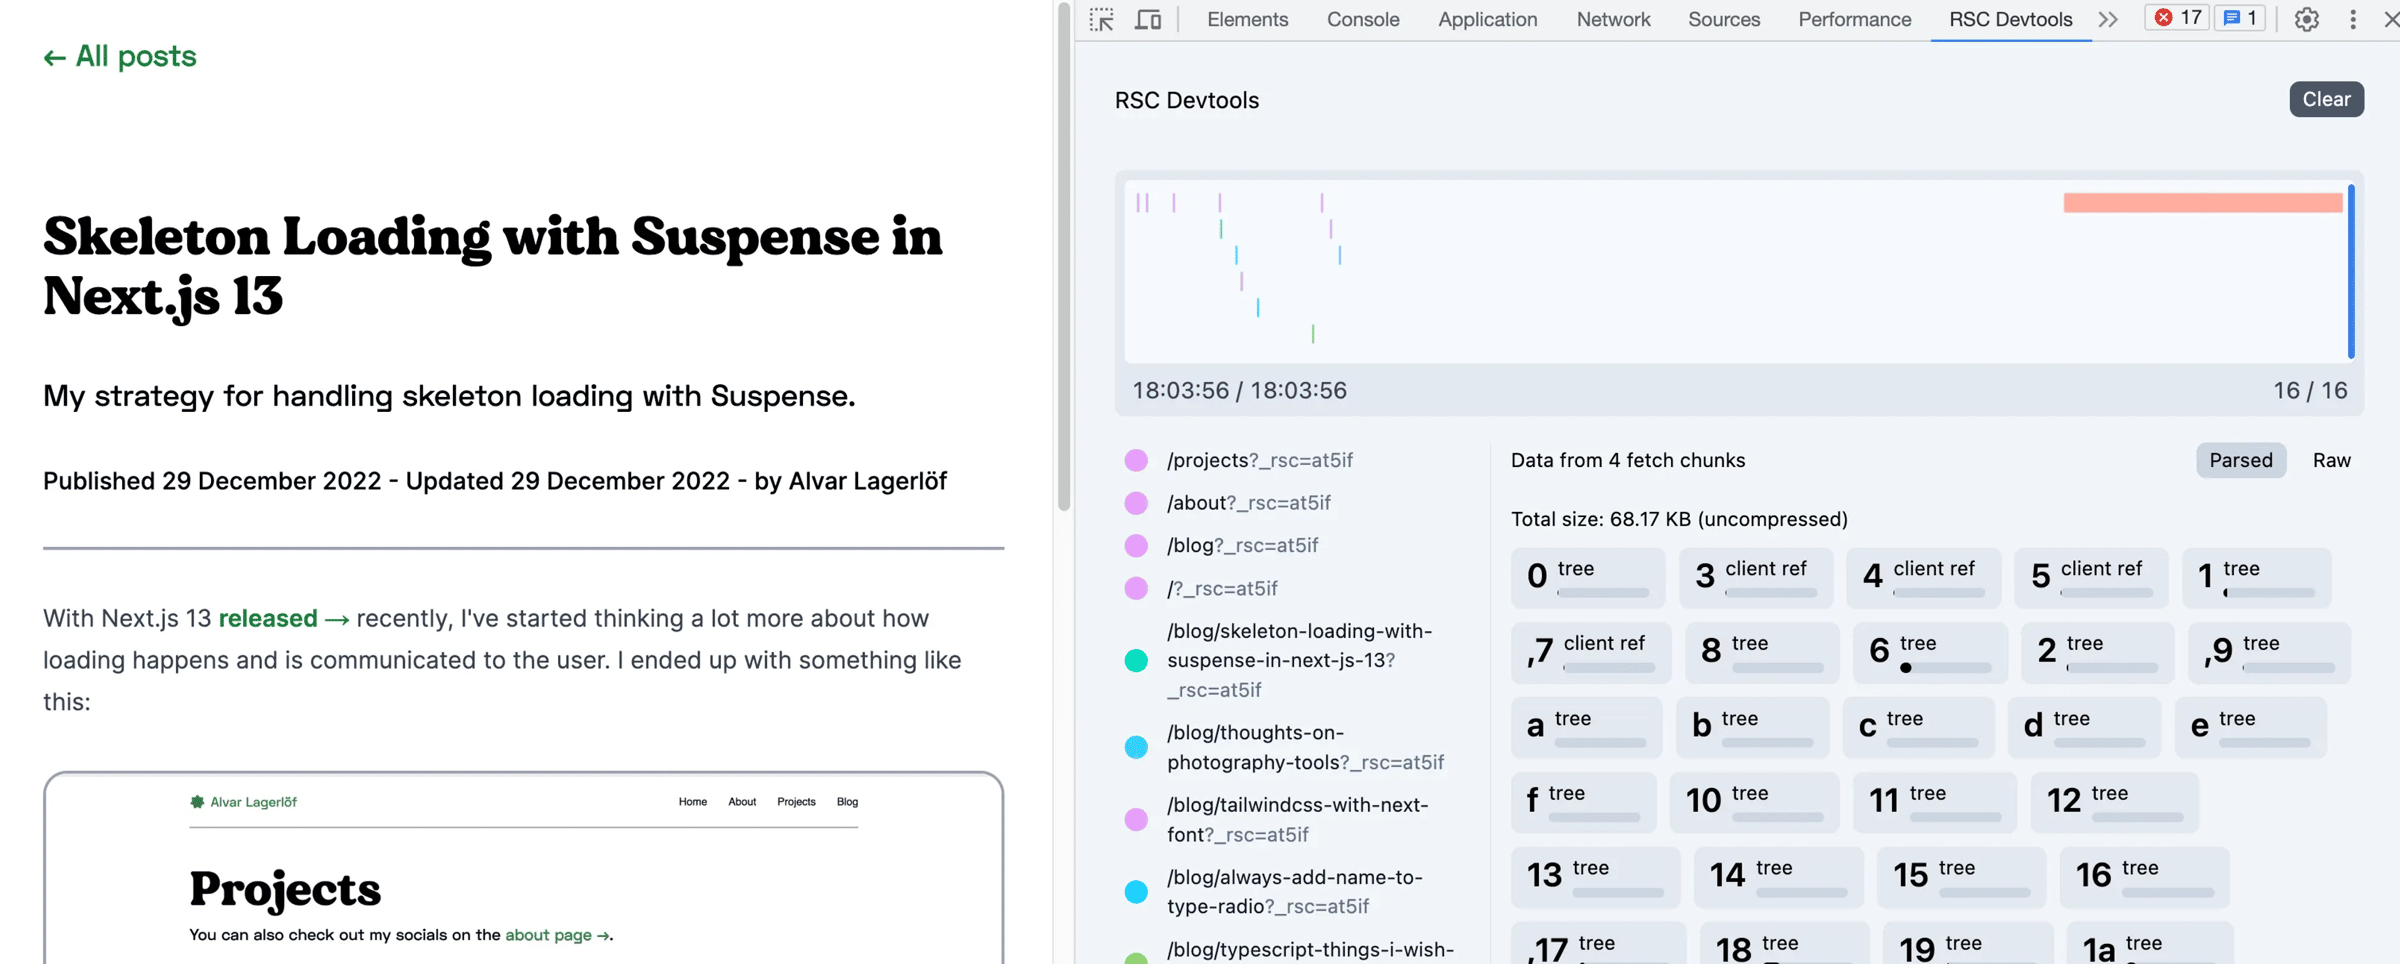
Task: Open chunk 15 tree
Action: tap(1962, 877)
